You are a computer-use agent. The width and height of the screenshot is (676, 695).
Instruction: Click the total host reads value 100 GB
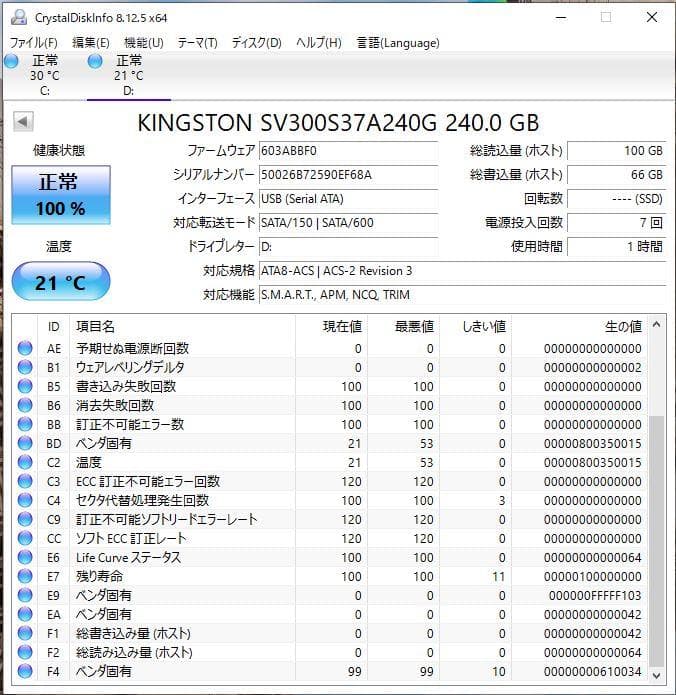pyautogui.click(x=616, y=151)
